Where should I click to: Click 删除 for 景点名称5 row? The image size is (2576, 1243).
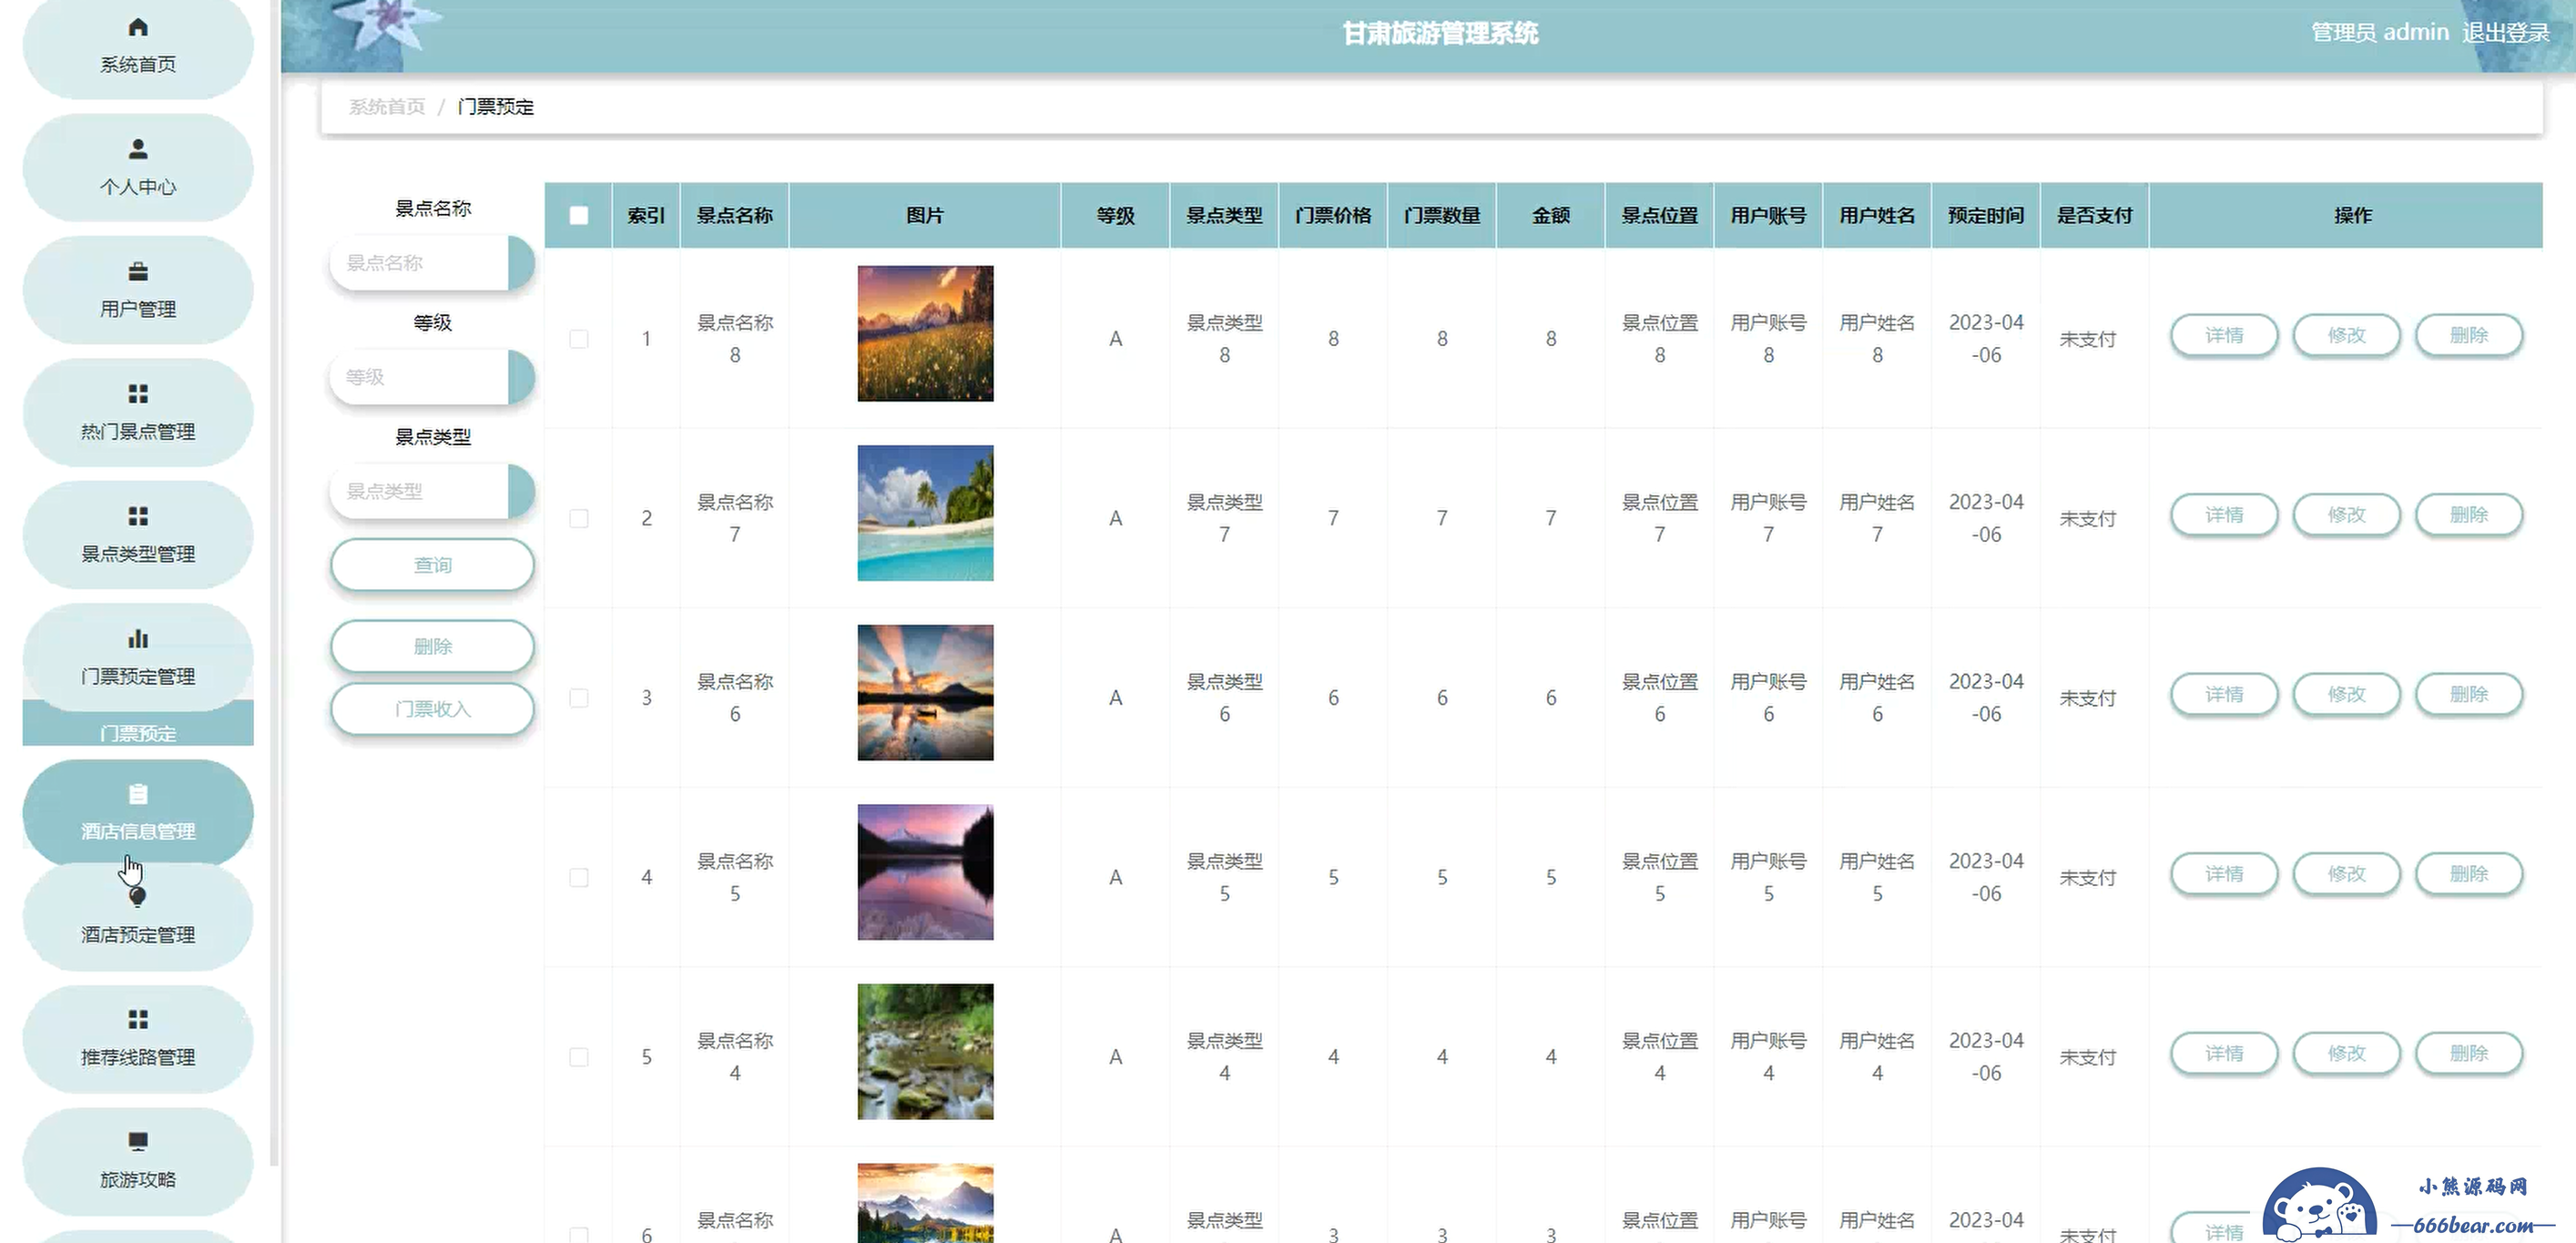coord(2469,874)
